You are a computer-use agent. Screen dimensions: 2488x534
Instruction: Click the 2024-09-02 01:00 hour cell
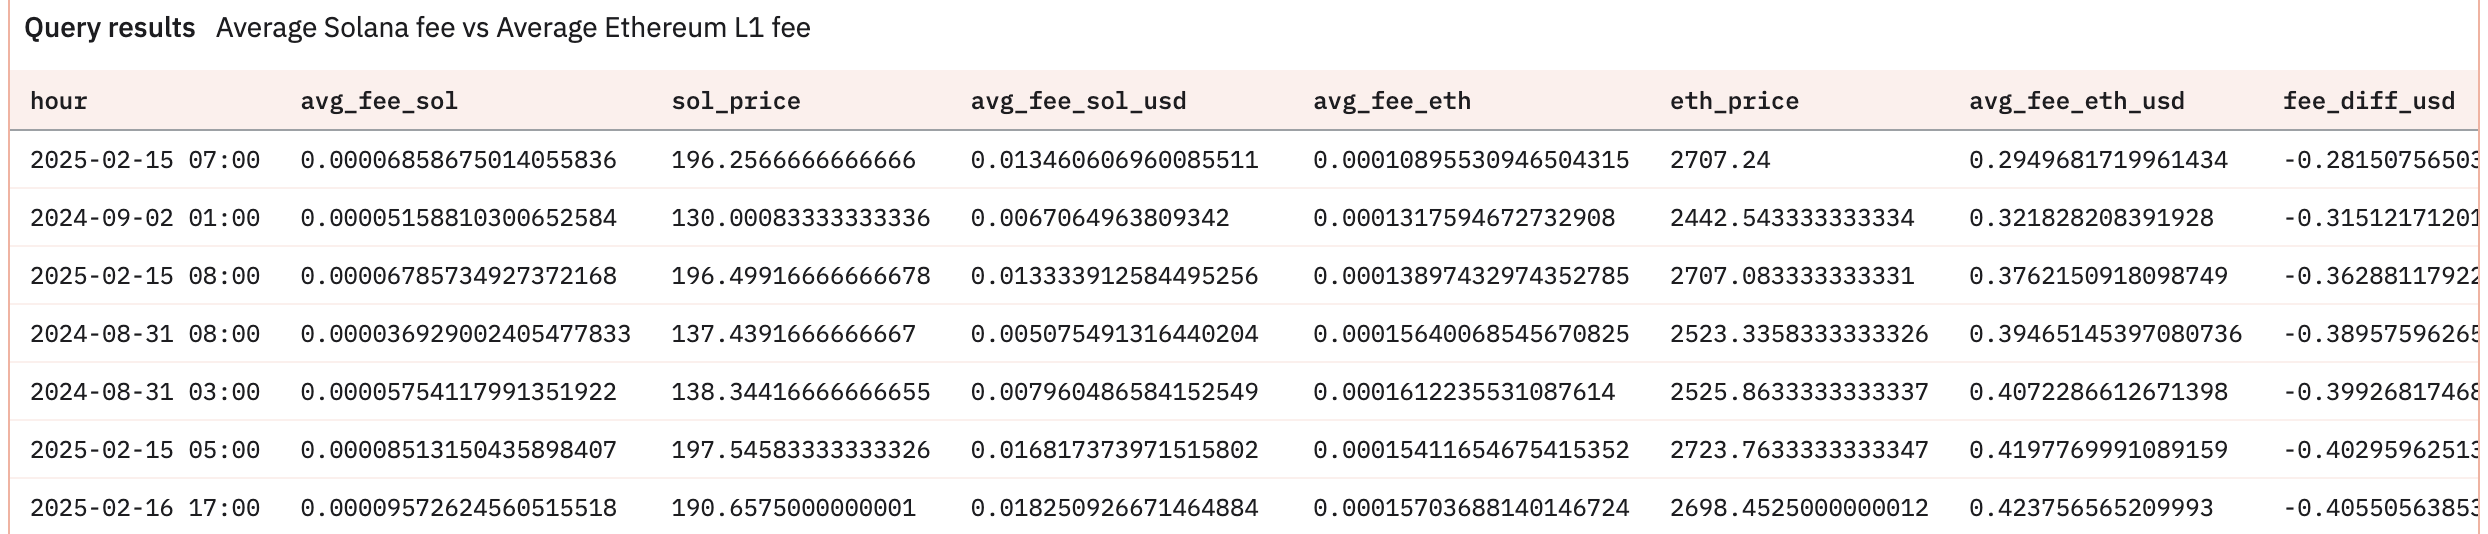(x=145, y=218)
